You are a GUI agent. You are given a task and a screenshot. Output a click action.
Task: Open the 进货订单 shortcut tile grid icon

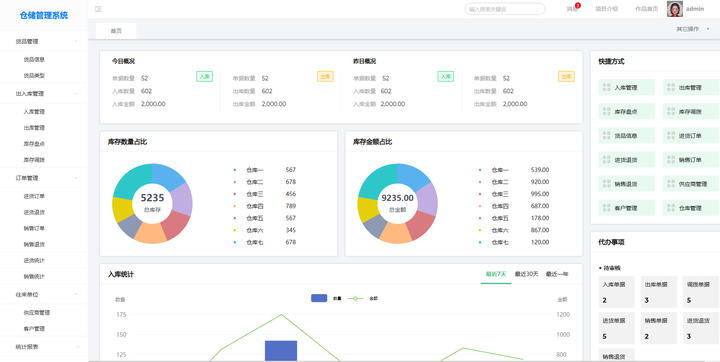pos(671,136)
